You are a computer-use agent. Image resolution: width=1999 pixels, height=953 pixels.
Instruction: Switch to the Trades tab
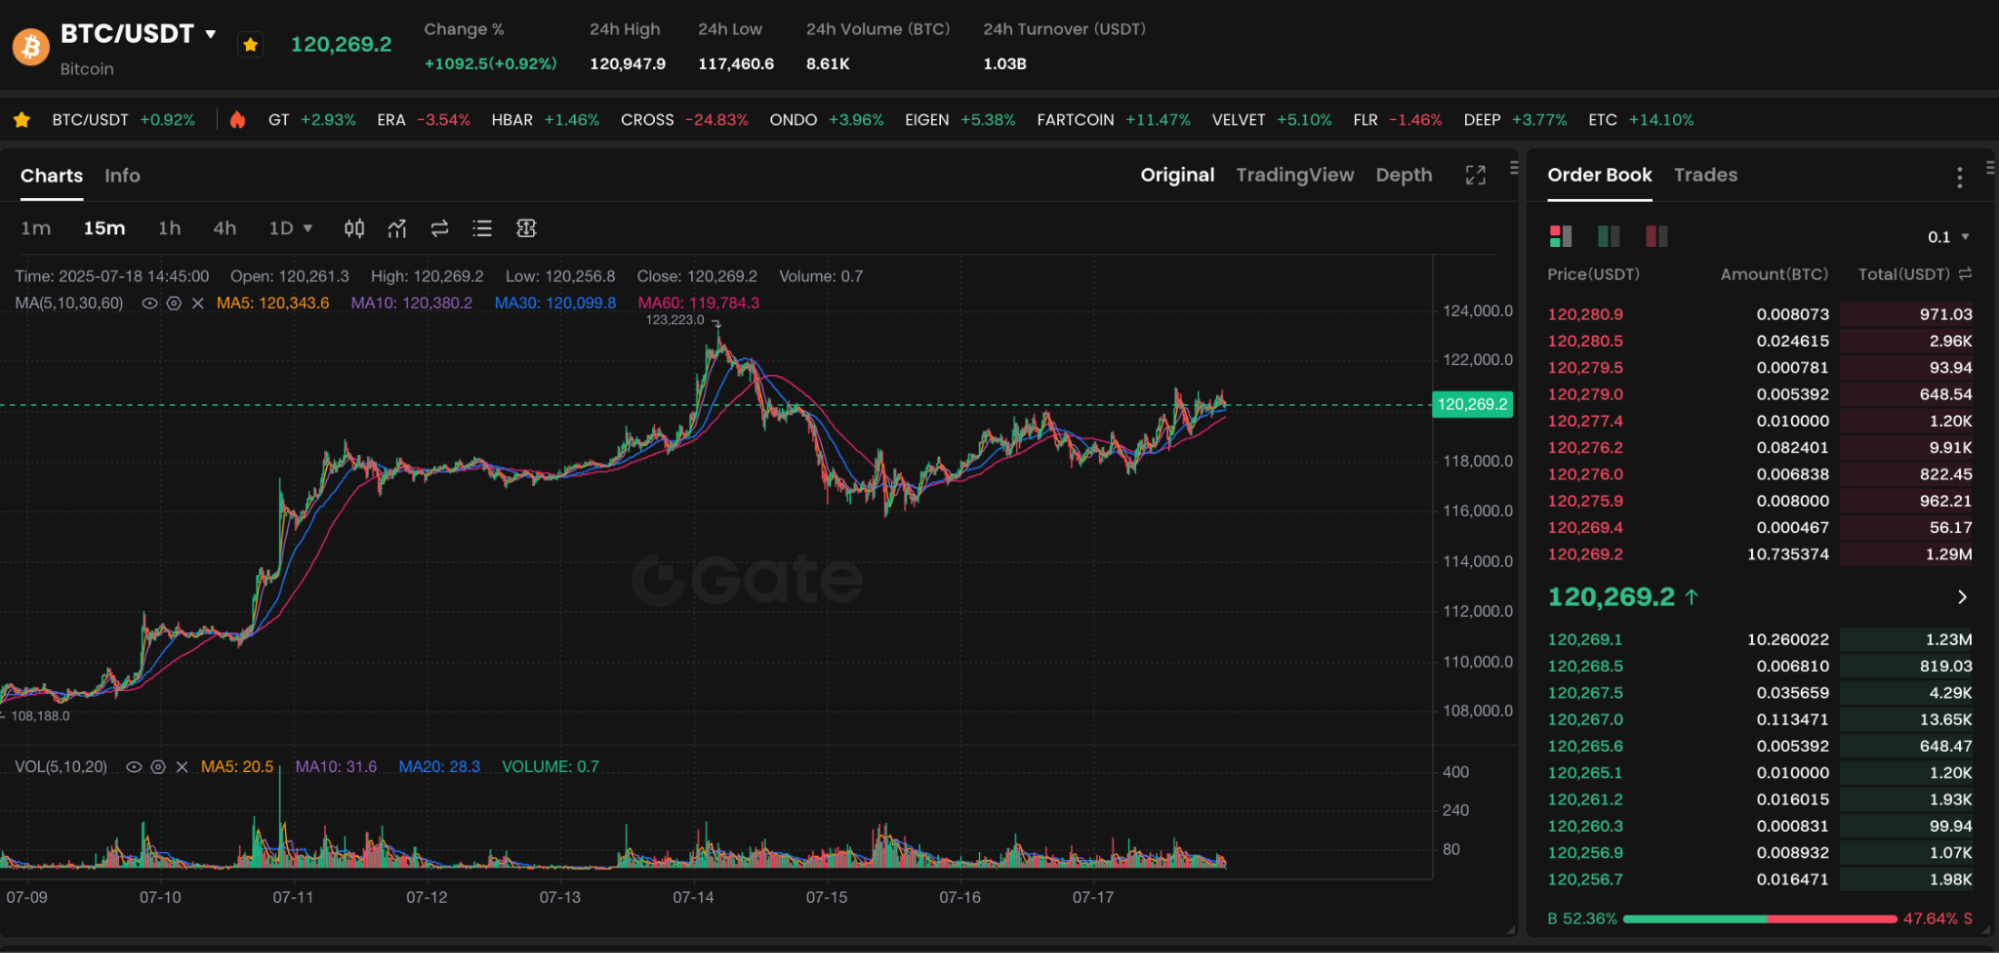coord(1705,175)
